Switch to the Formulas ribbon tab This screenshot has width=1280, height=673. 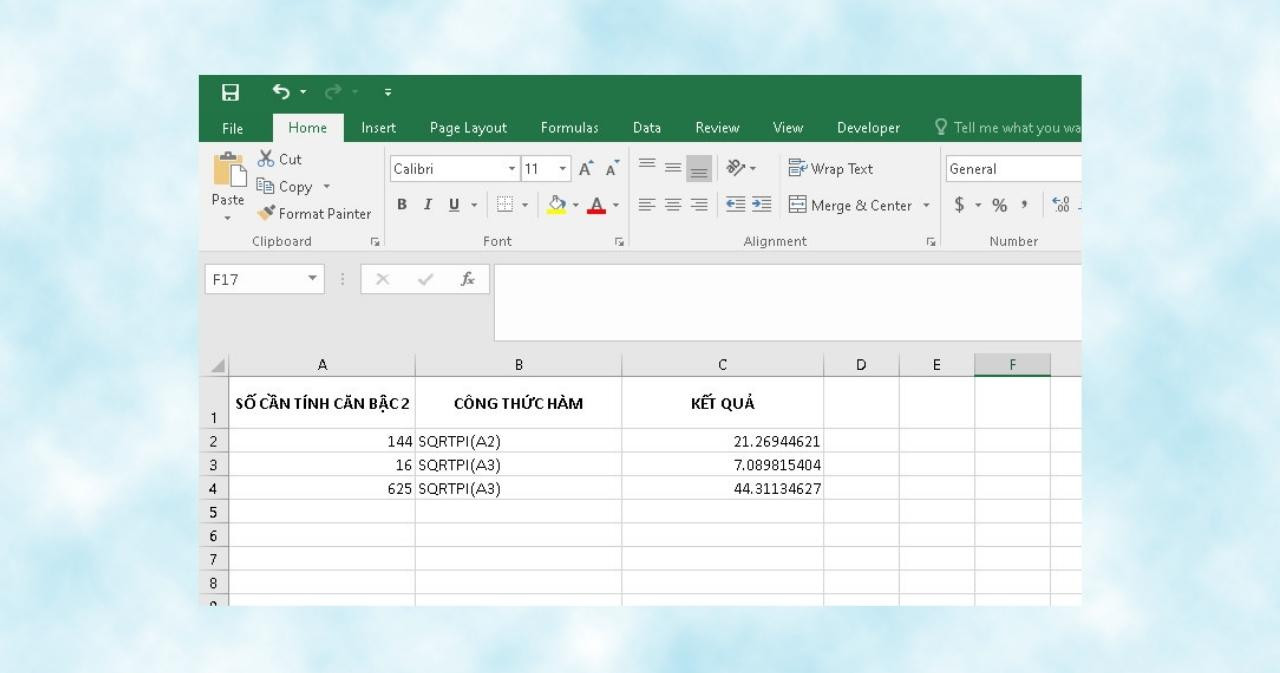569,128
